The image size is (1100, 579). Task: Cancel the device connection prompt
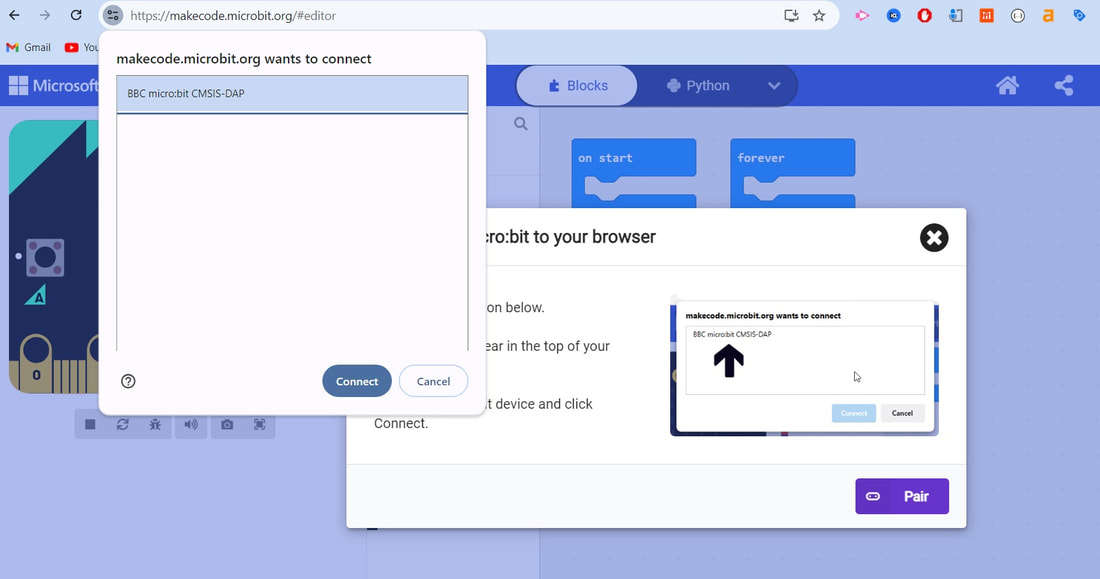(433, 381)
